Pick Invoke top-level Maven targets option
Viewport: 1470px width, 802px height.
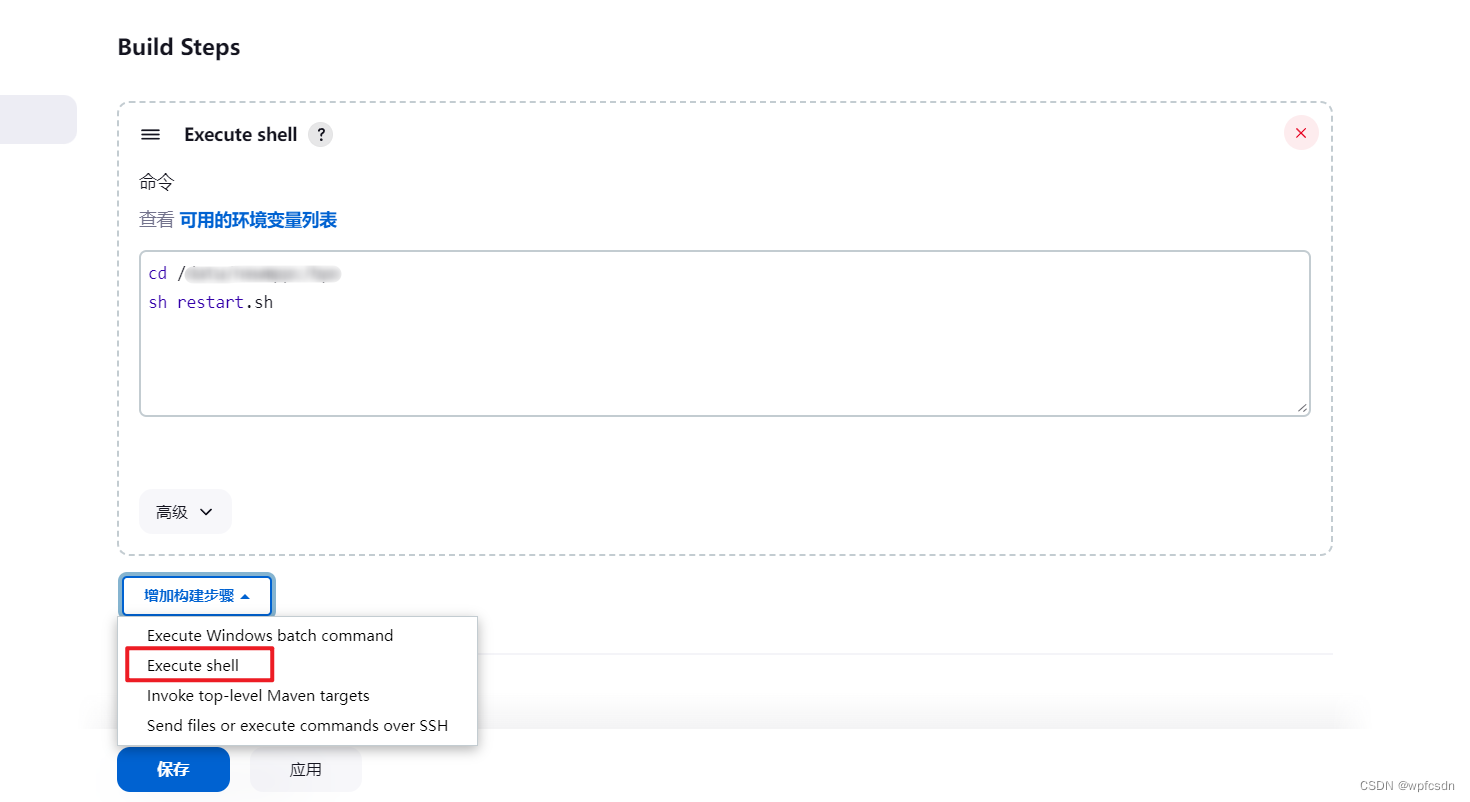click(258, 695)
